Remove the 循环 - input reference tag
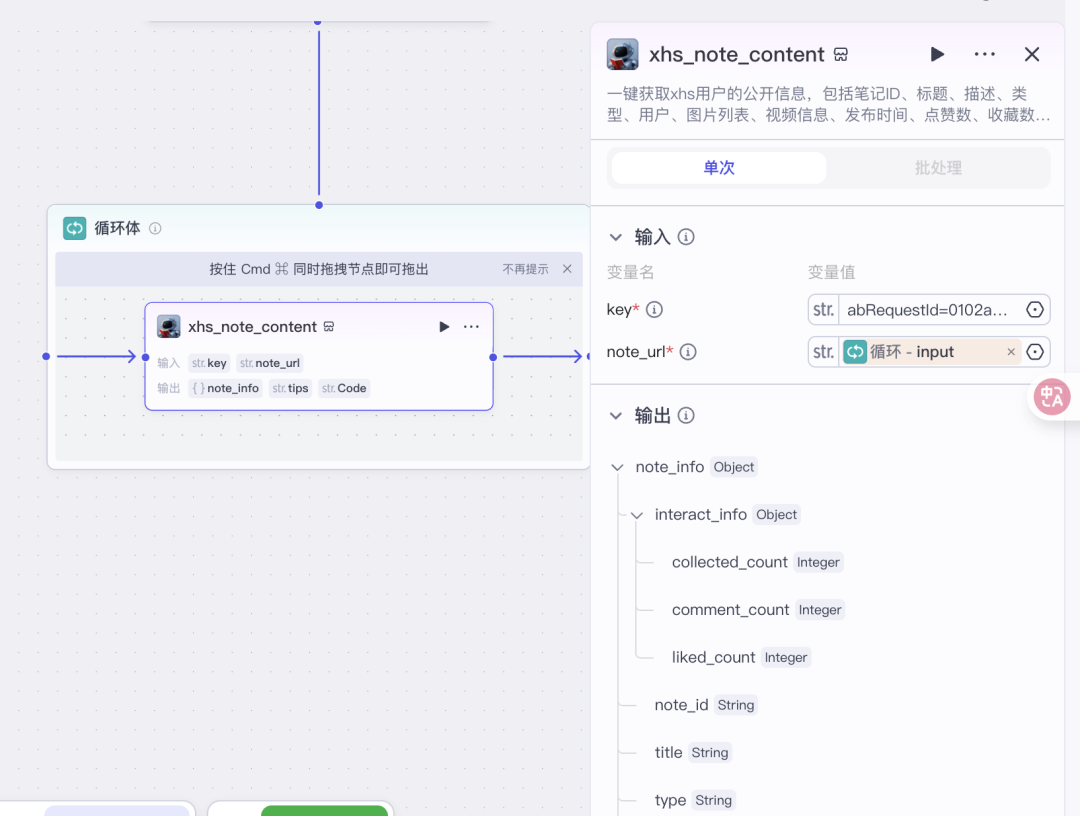This screenshot has width=1080, height=816. pos(1010,352)
